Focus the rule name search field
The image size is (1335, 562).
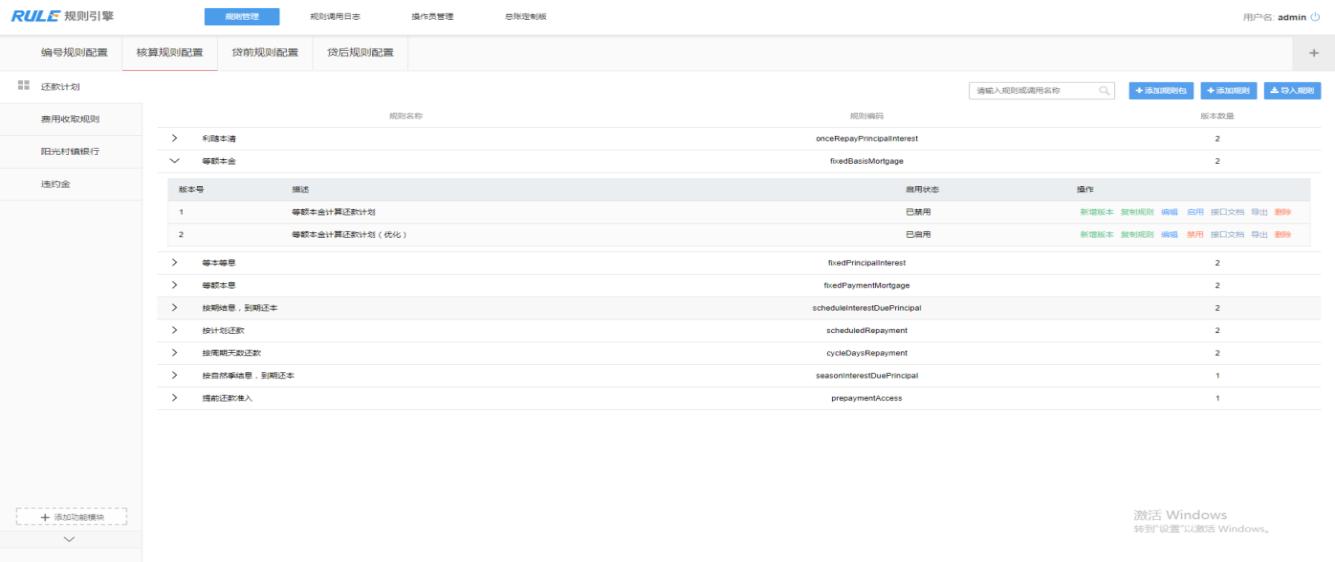click(x=1042, y=90)
